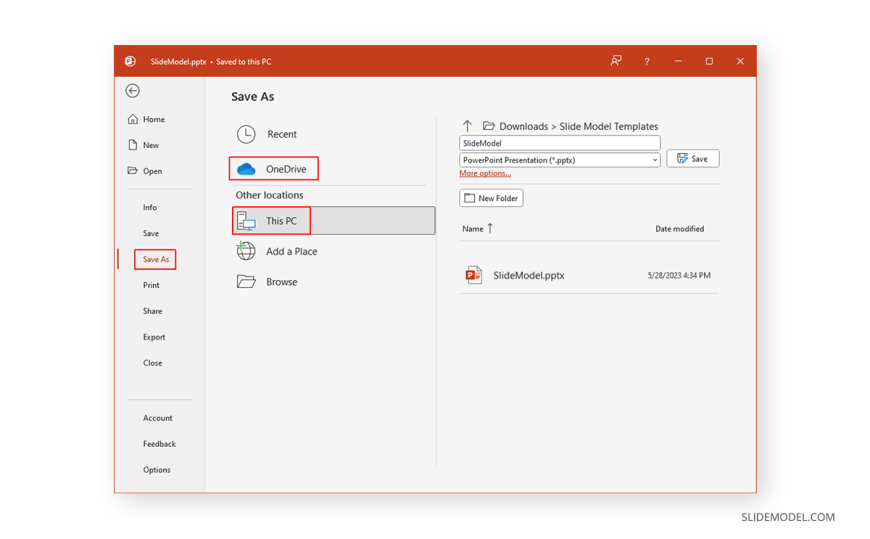This screenshot has height=539, width=870.
Task: Open Options at the sidebar bottom
Action: [x=157, y=470]
